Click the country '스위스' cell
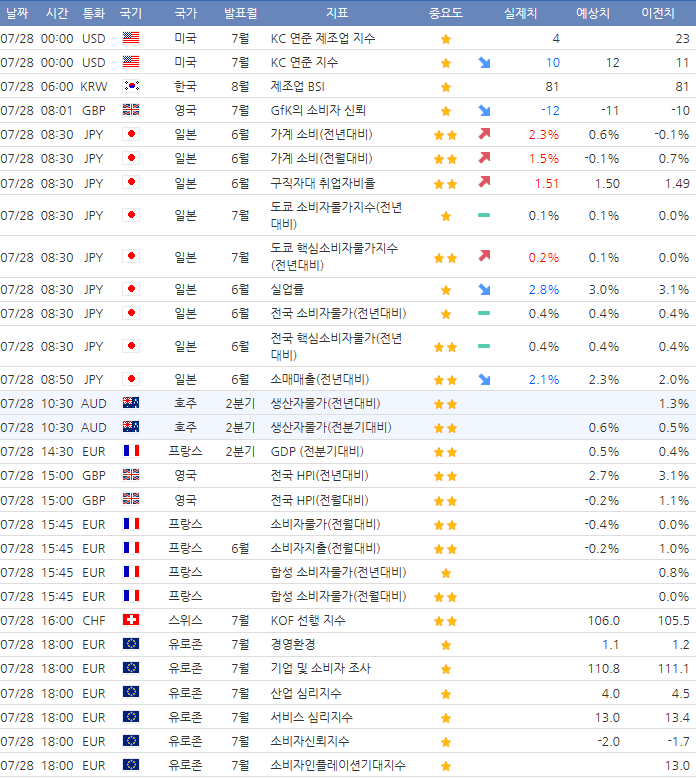 tap(185, 620)
